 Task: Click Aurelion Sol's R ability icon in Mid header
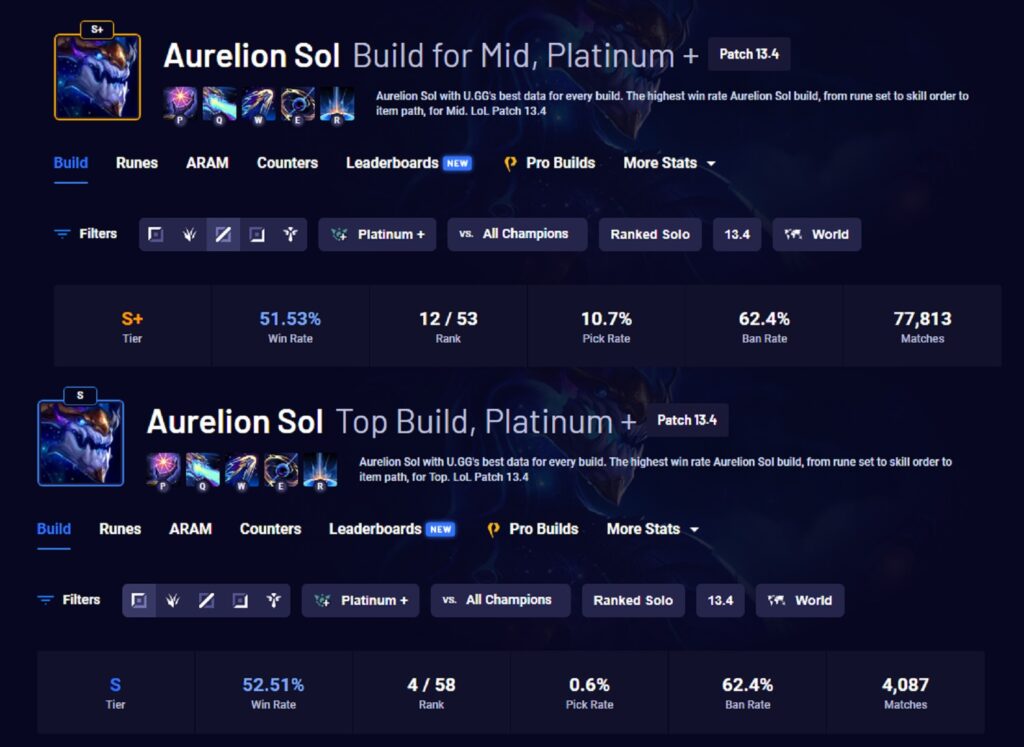click(x=337, y=105)
